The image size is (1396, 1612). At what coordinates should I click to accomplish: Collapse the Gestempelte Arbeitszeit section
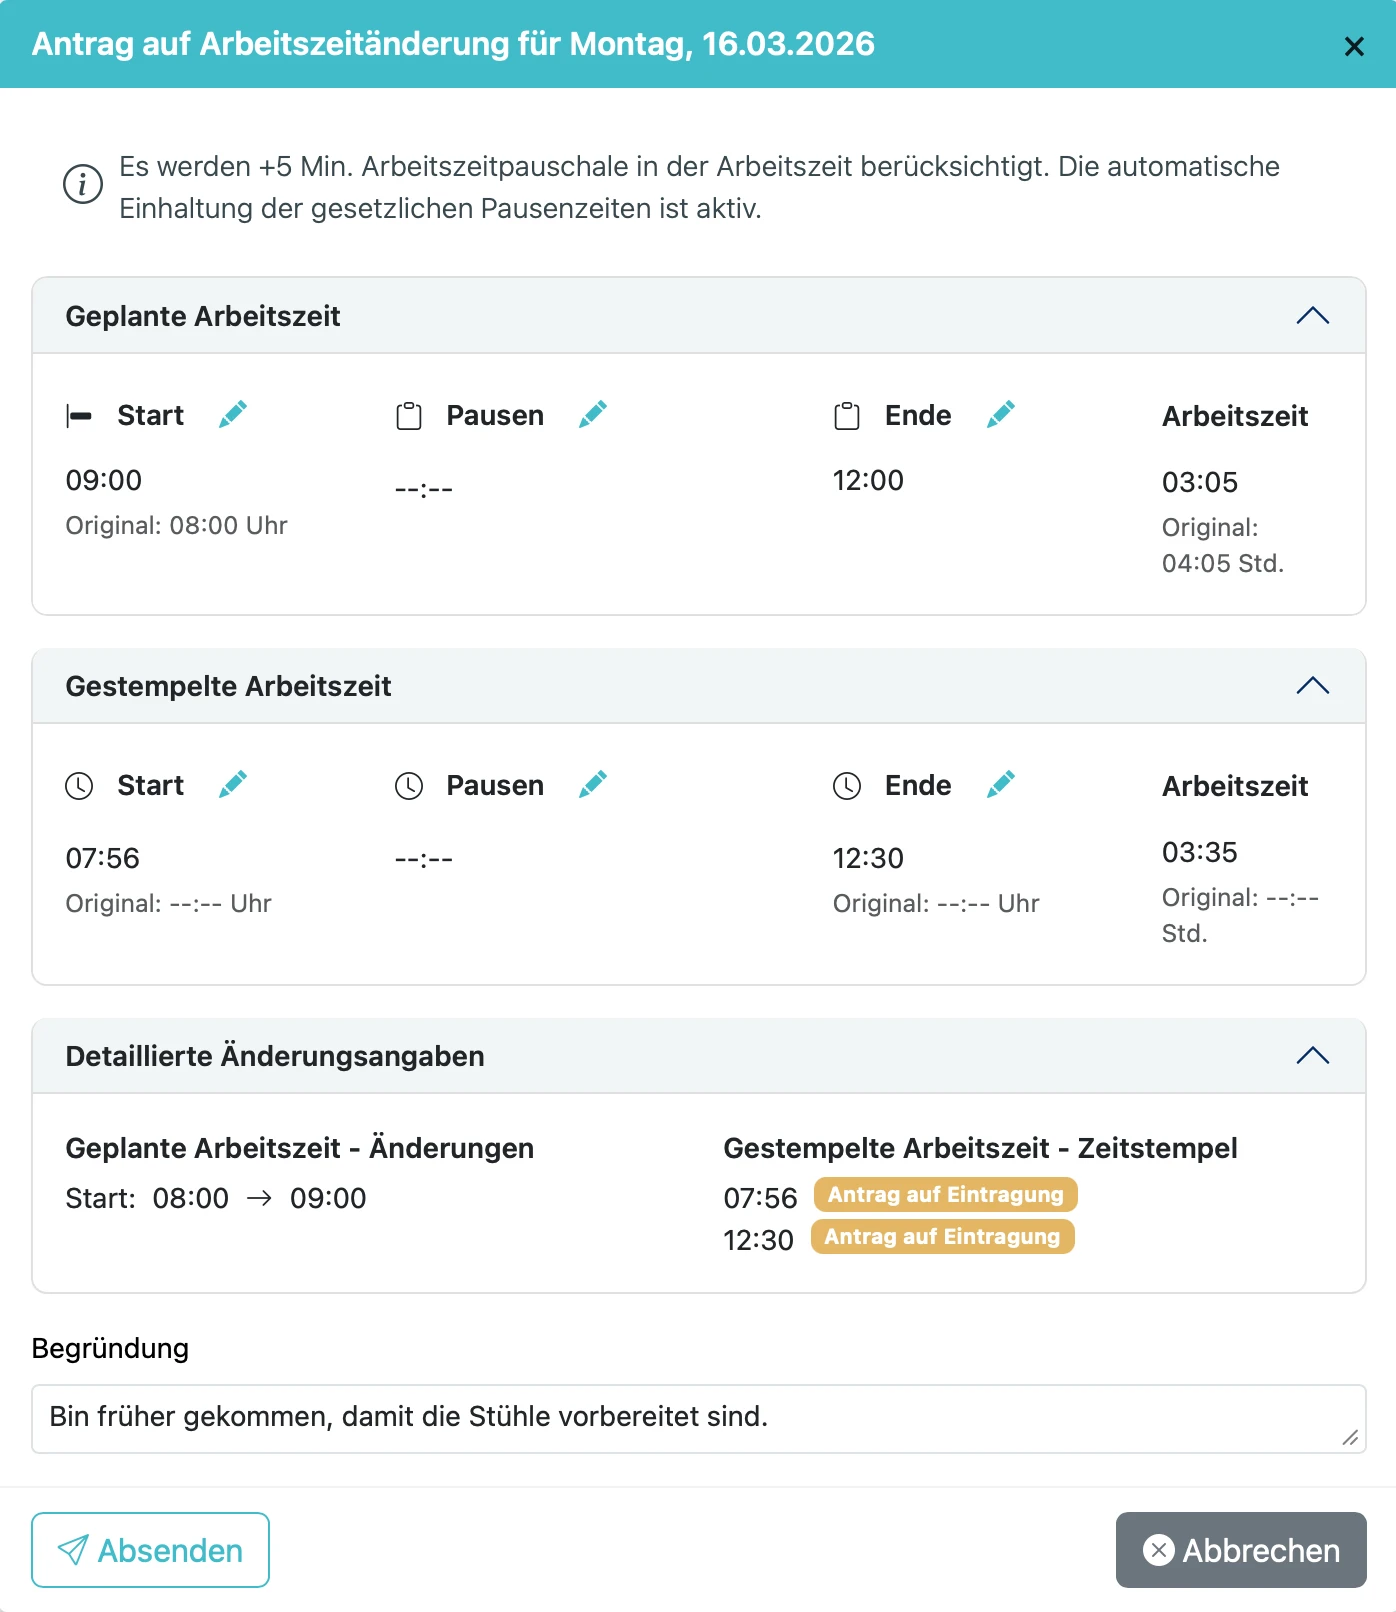click(x=1312, y=686)
